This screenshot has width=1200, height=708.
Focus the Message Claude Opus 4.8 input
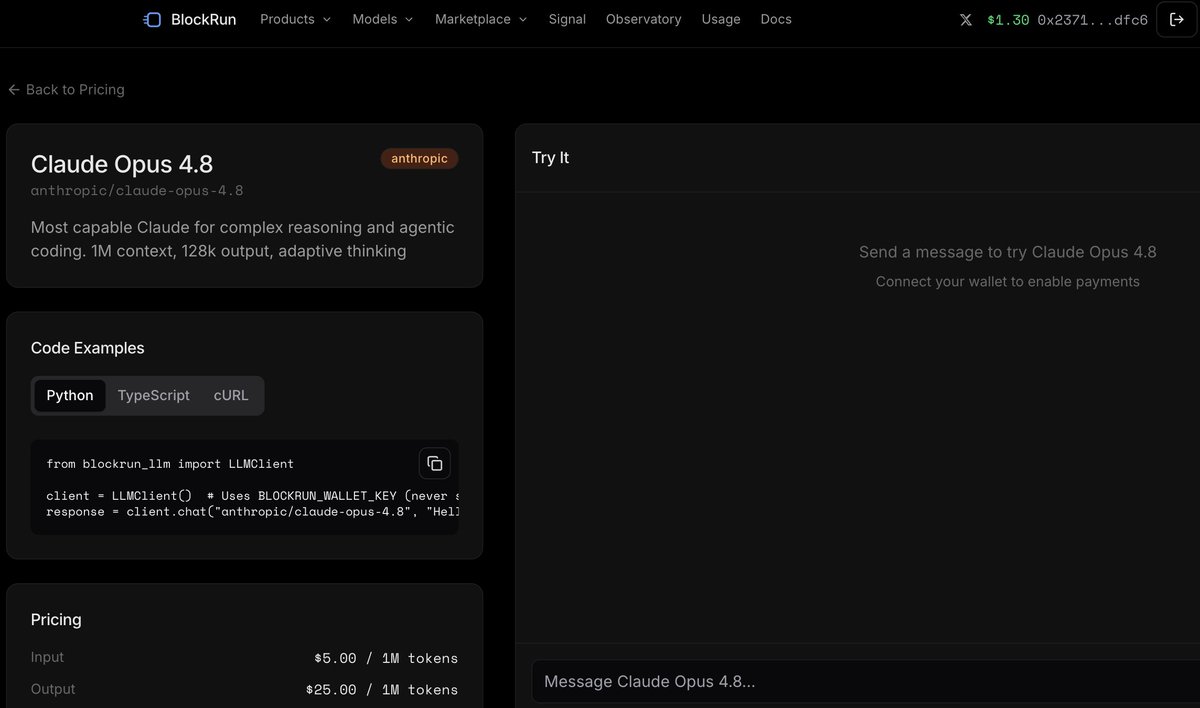865,682
